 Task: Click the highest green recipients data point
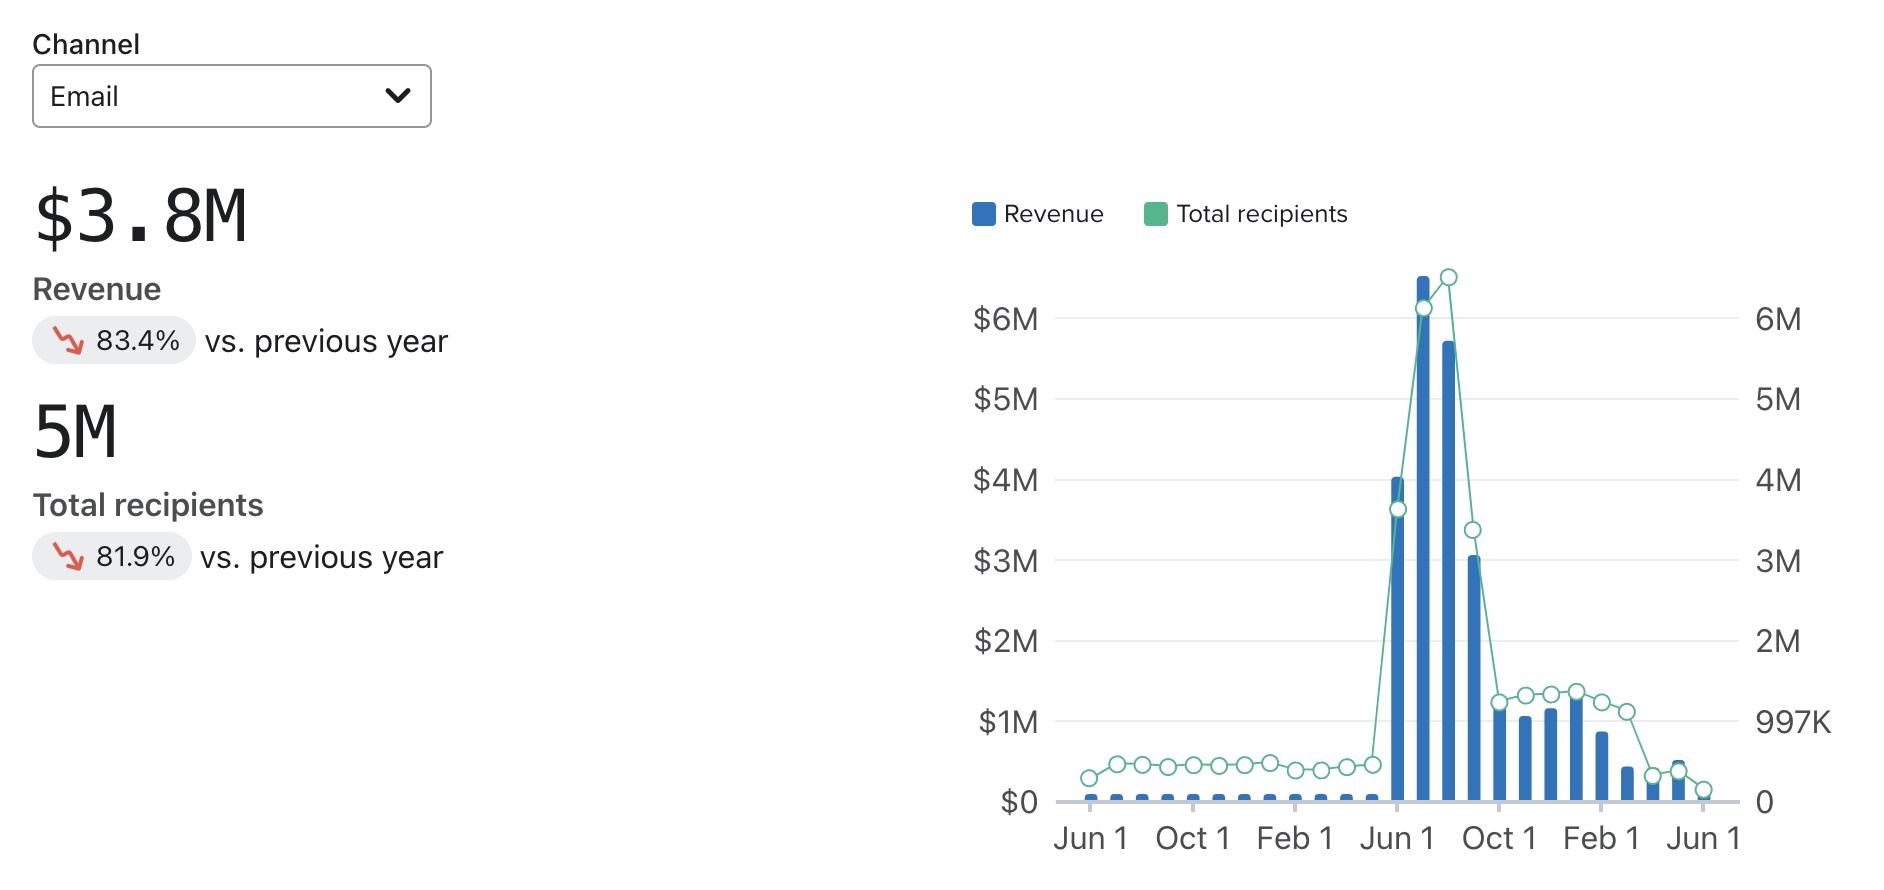pos(1449,277)
